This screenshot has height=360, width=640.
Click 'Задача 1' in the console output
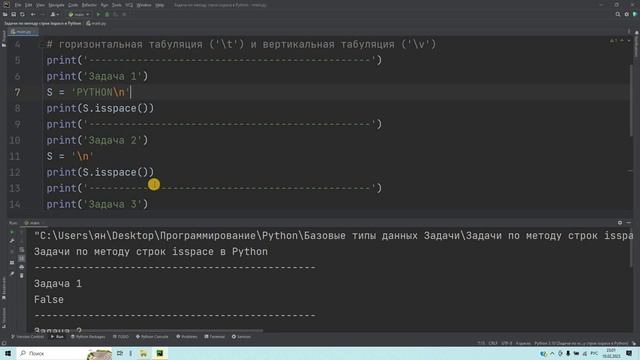click(x=58, y=284)
